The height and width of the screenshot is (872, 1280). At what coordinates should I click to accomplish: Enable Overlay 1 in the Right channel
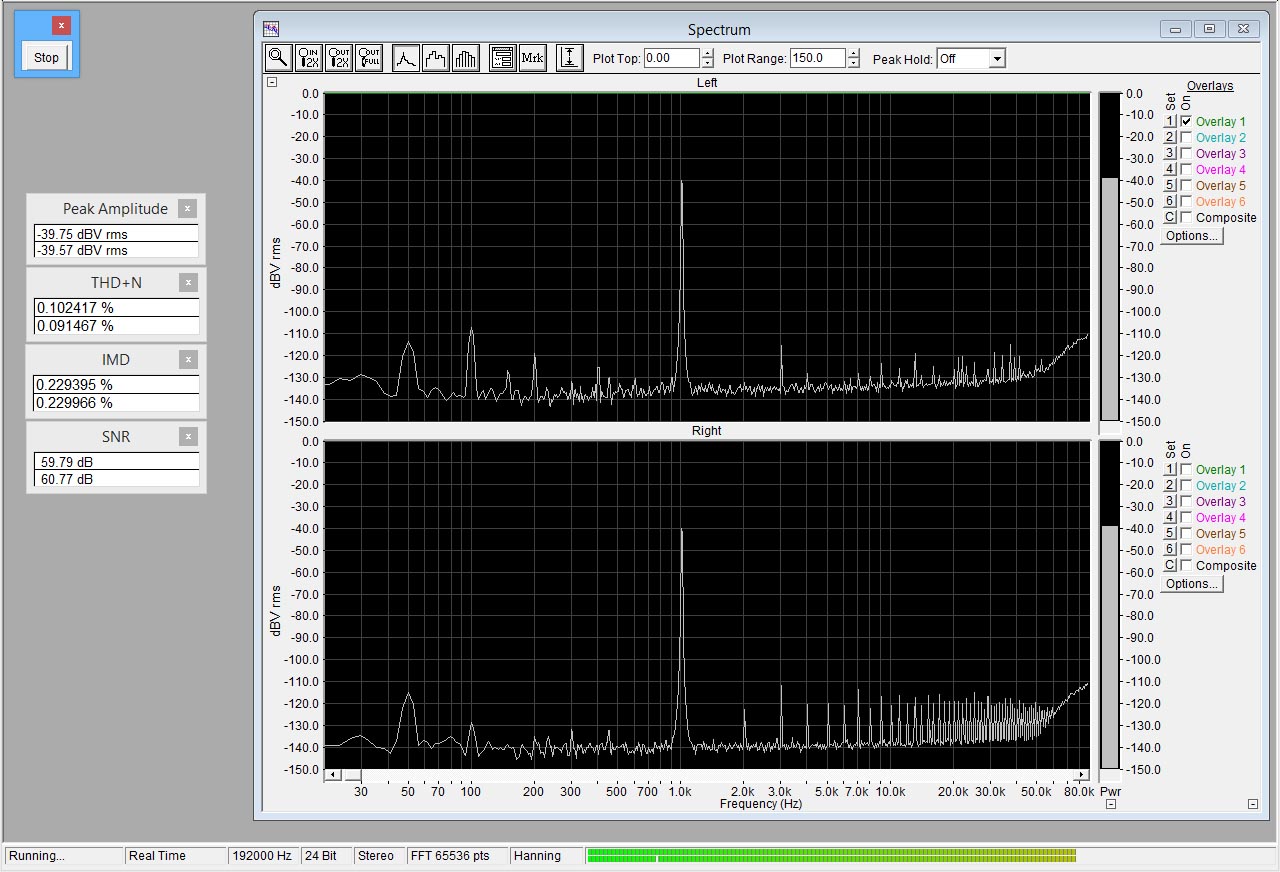coord(1186,469)
